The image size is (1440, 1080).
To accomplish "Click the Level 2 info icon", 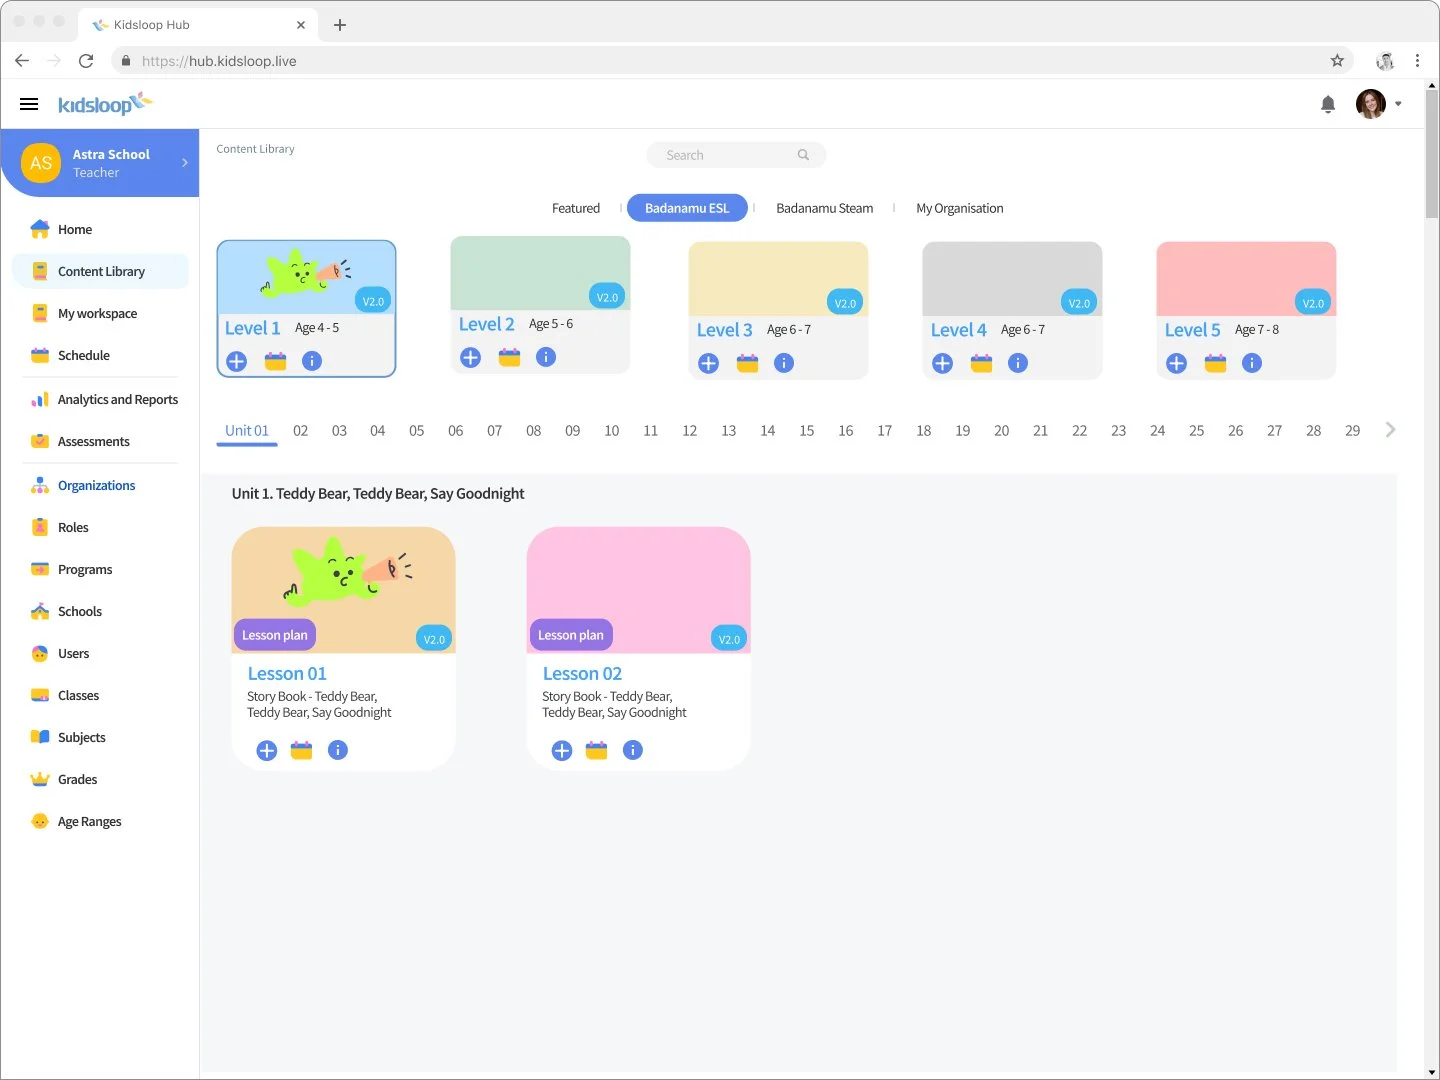I will pyautogui.click(x=546, y=357).
